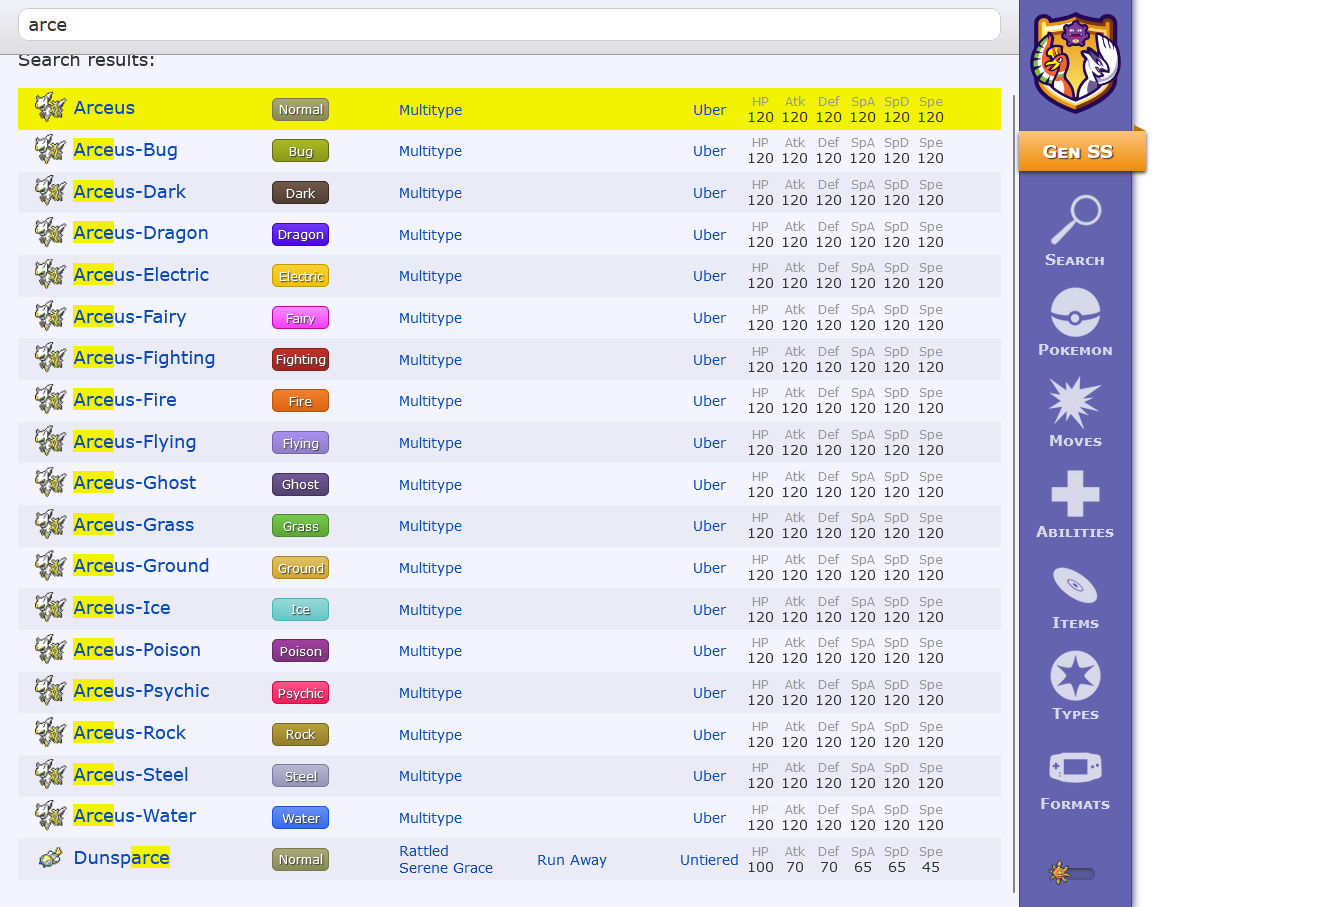The image size is (1317, 907).
Task: Open the Serene Grace ability link
Action: [x=446, y=868]
